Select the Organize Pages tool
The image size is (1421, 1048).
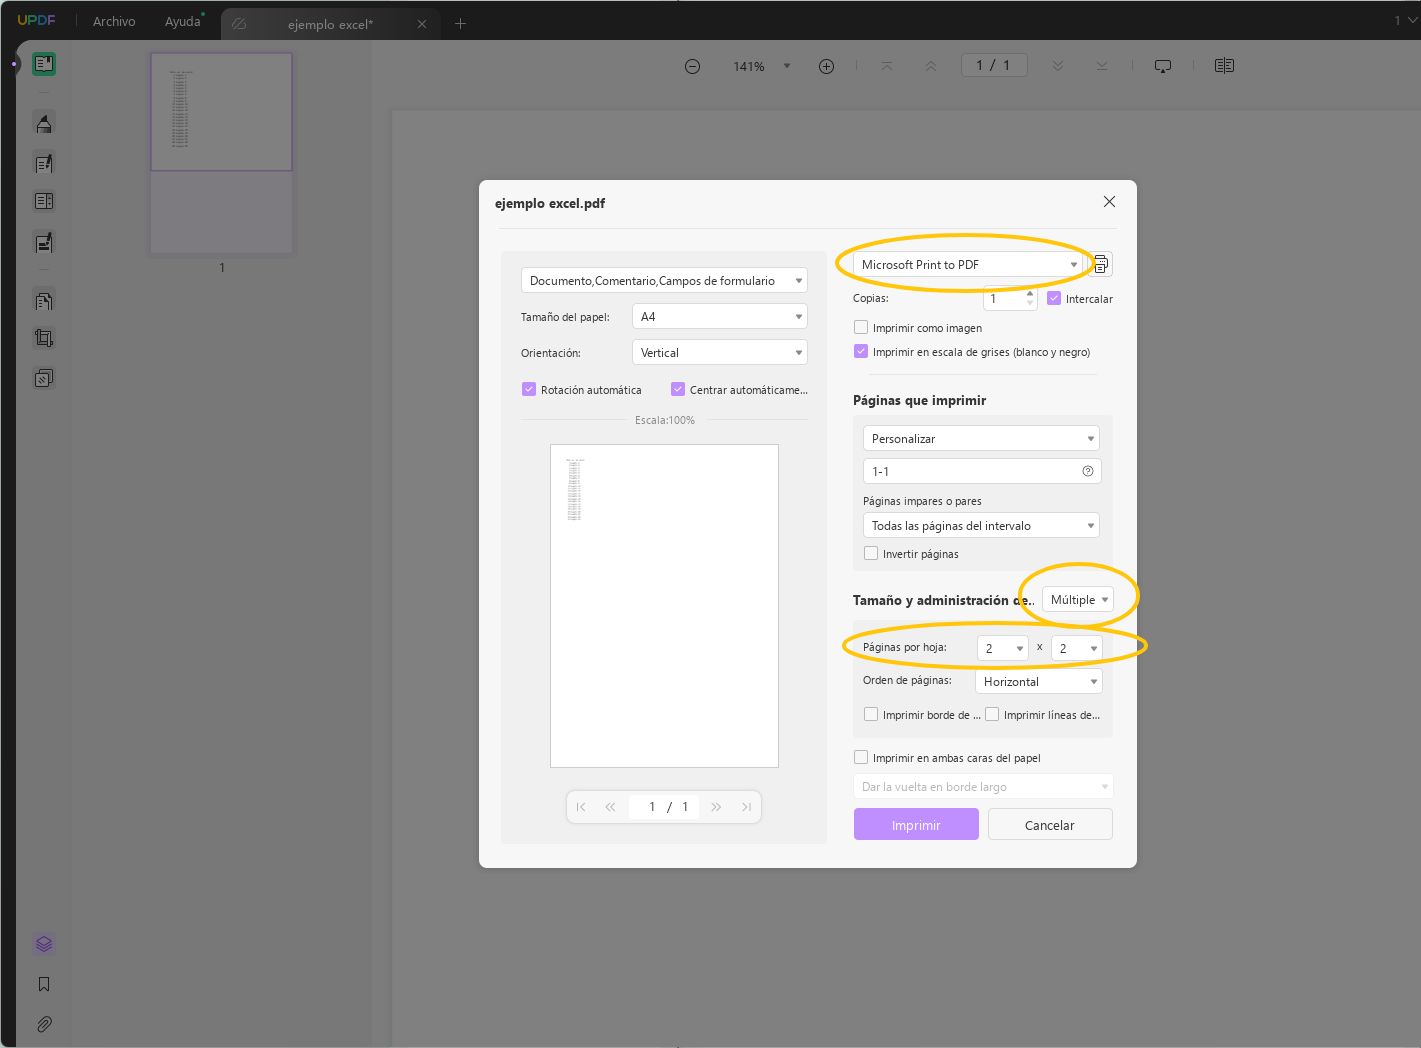pyautogui.click(x=44, y=300)
